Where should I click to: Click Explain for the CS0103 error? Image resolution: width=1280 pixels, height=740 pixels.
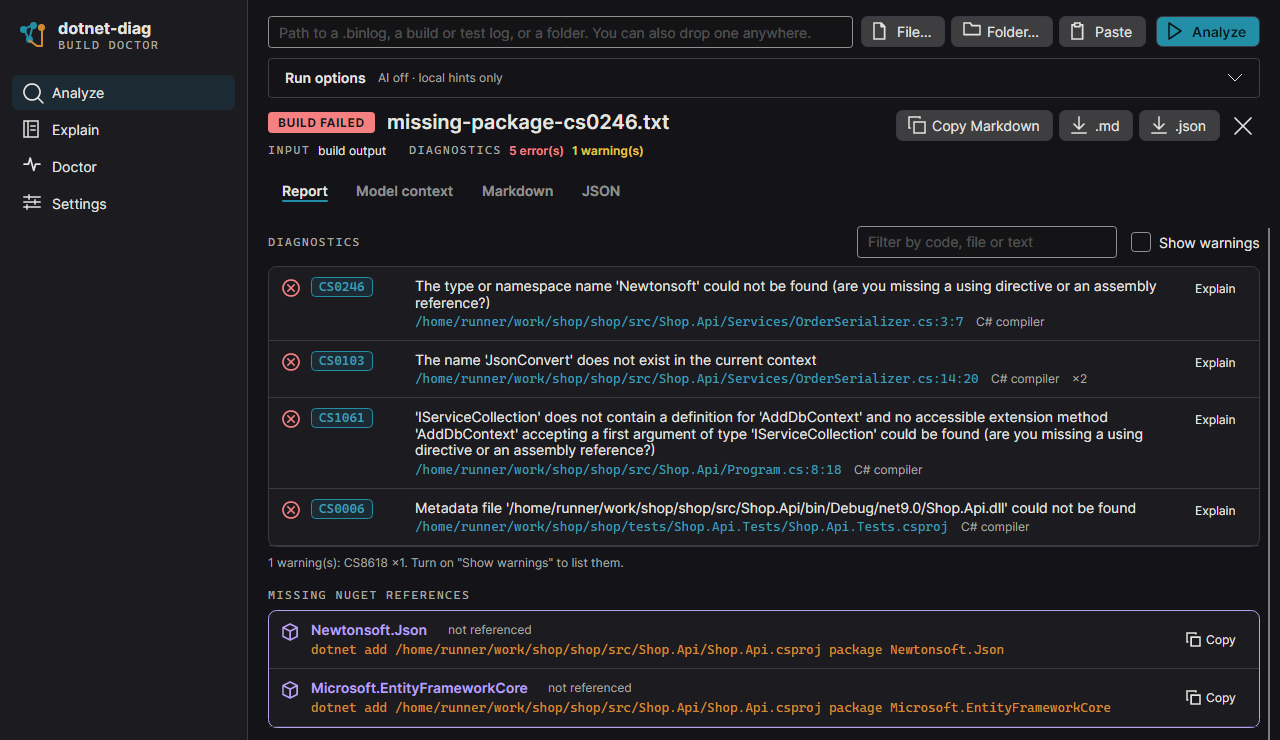pos(1215,362)
